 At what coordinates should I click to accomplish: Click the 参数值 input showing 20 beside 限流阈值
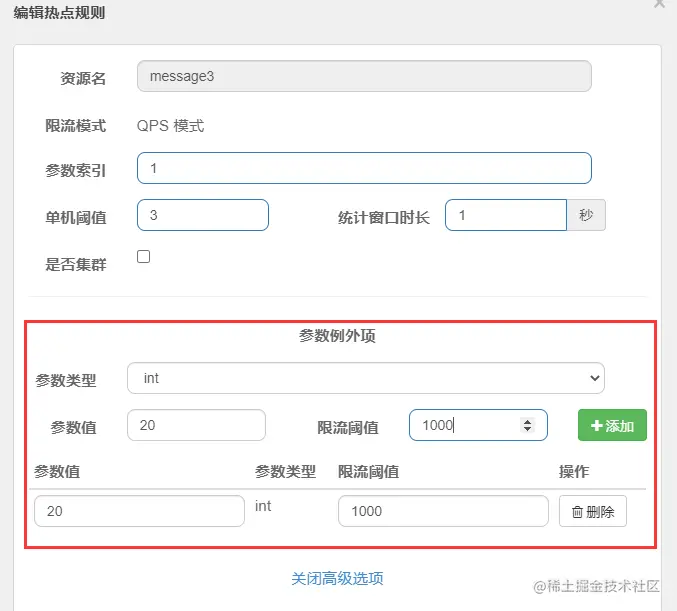[196, 425]
